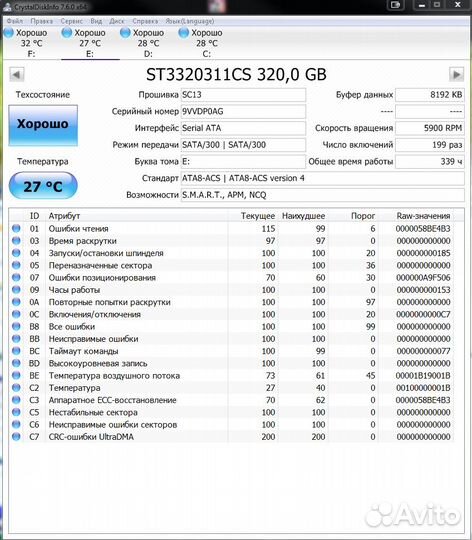Go to previous disk with left arrow
This screenshot has width=472, height=540.
click(x=17, y=74)
